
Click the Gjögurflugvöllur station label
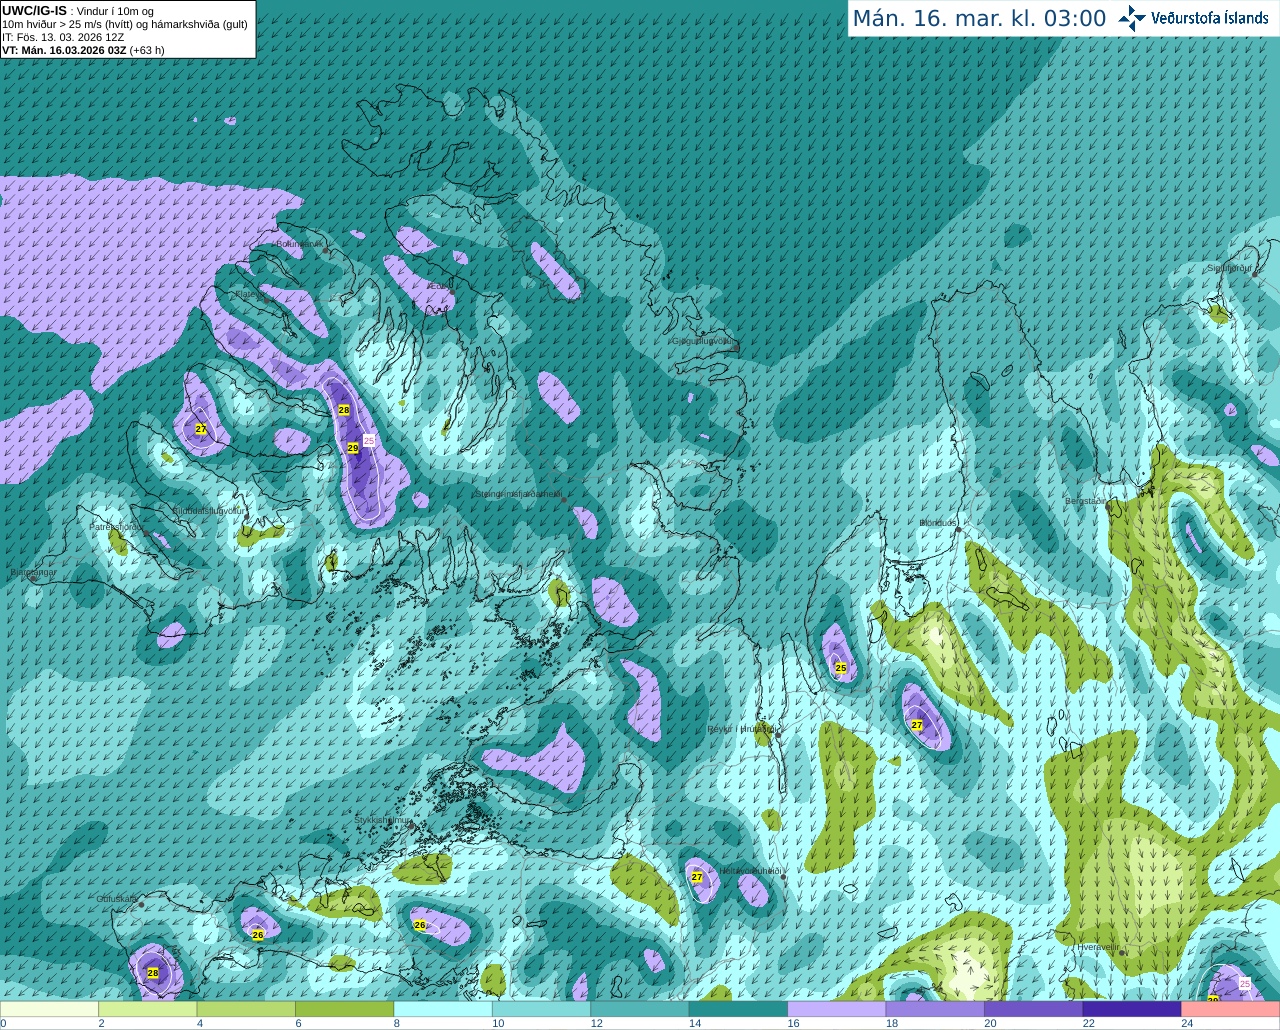(x=704, y=341)
